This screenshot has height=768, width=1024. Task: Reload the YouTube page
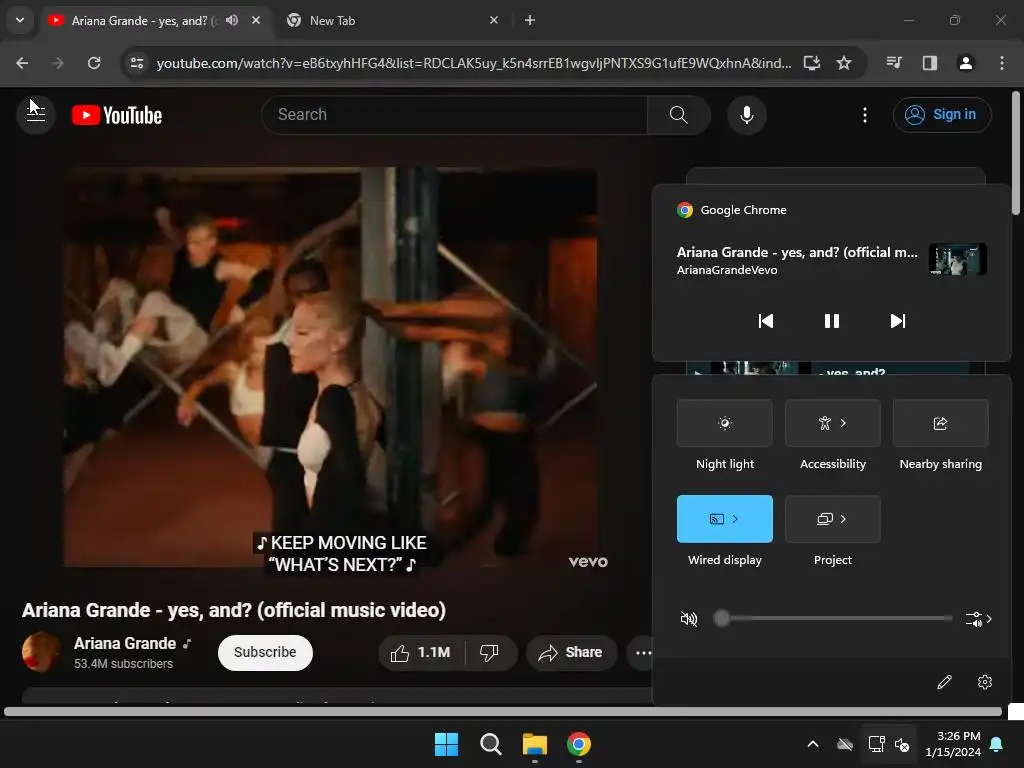(x=94, y=63)
